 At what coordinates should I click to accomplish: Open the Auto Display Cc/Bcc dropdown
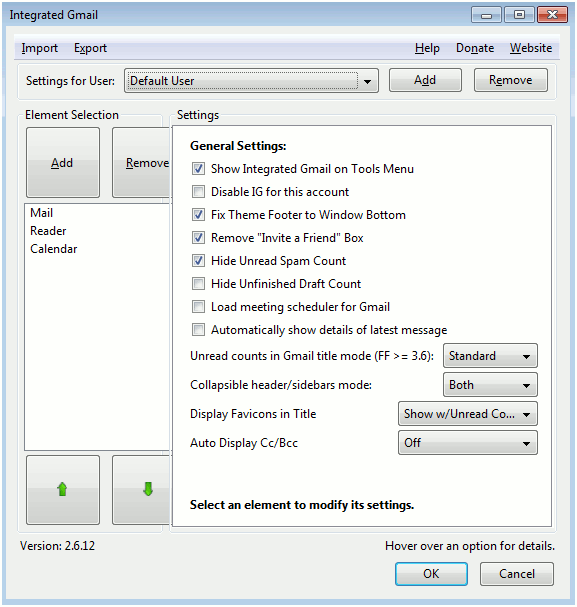click(467, 442)
